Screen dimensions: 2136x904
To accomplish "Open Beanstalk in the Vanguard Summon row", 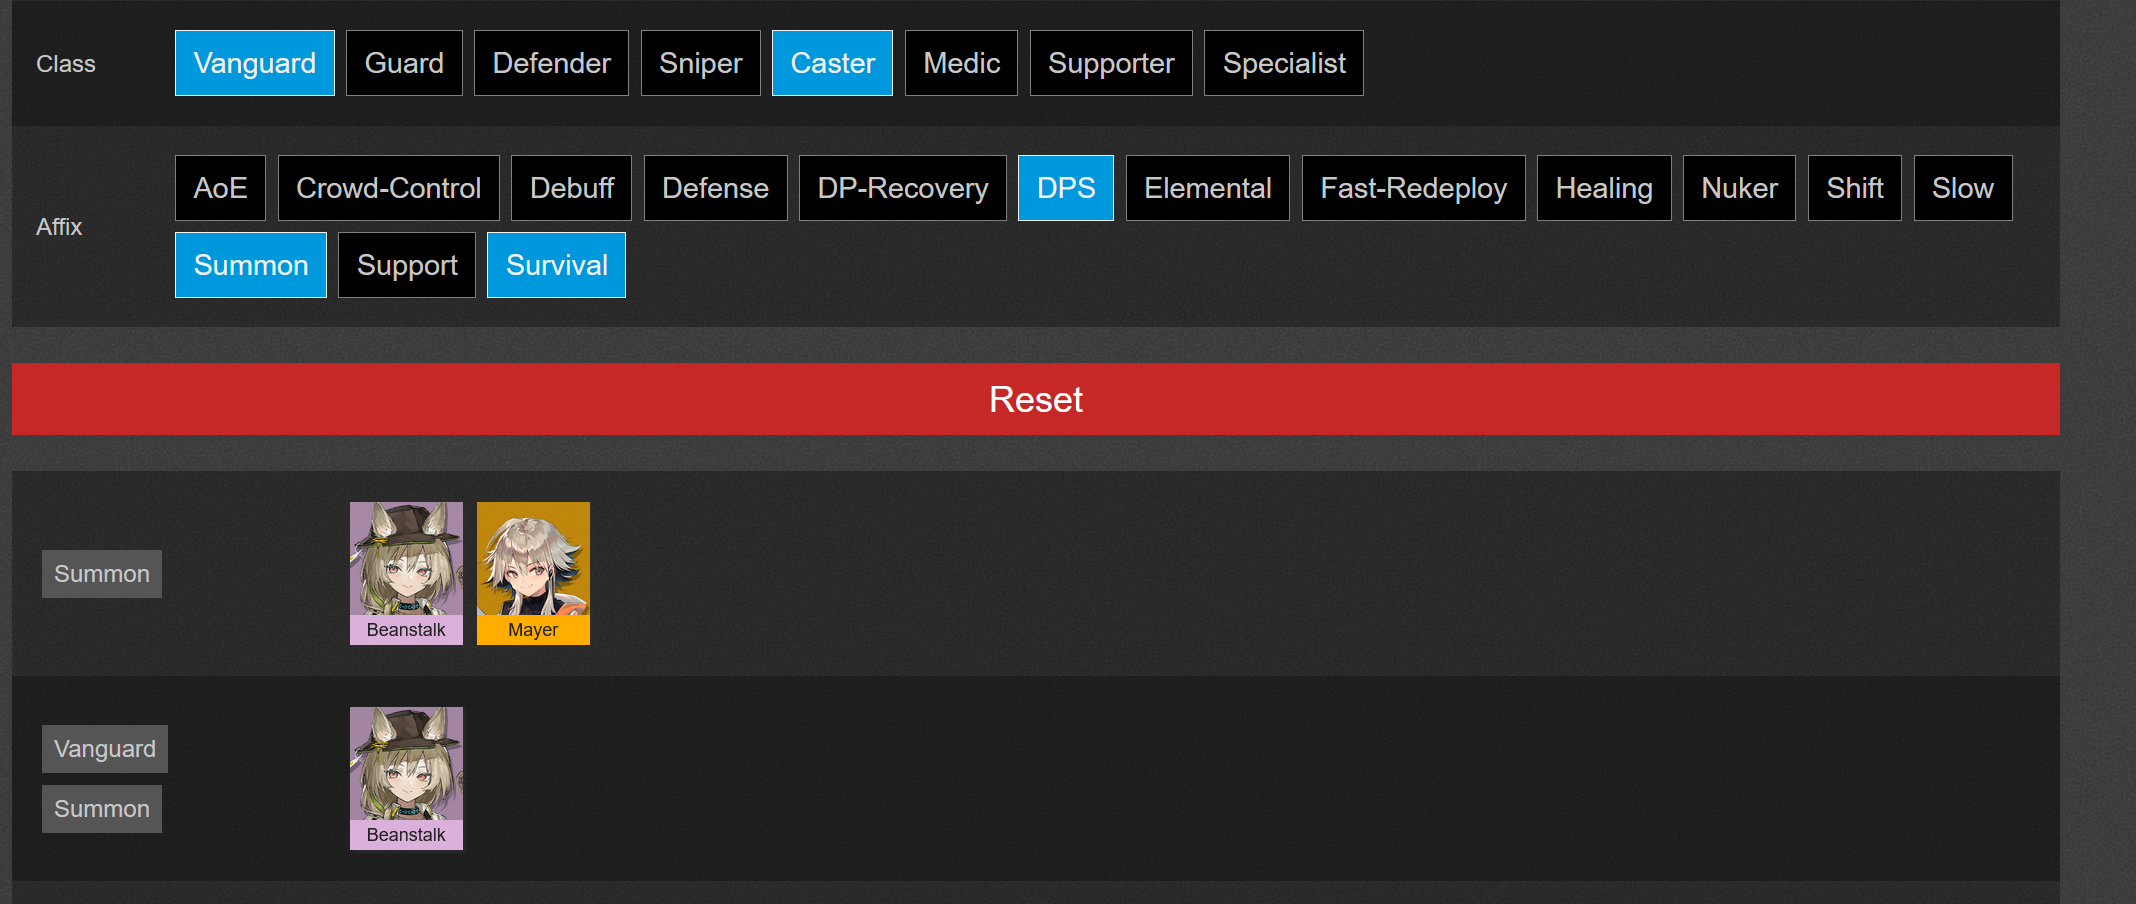I will coord(406,778).
